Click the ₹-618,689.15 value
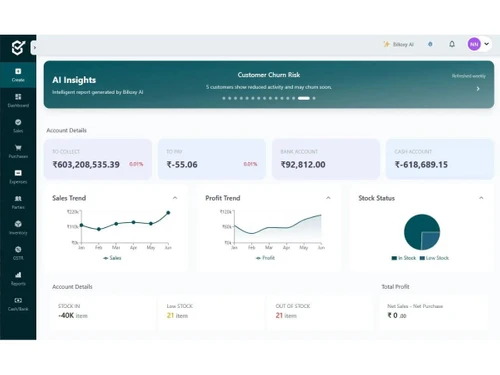The width and height of the screenshot is (500, 375). [x=421, y=164]
